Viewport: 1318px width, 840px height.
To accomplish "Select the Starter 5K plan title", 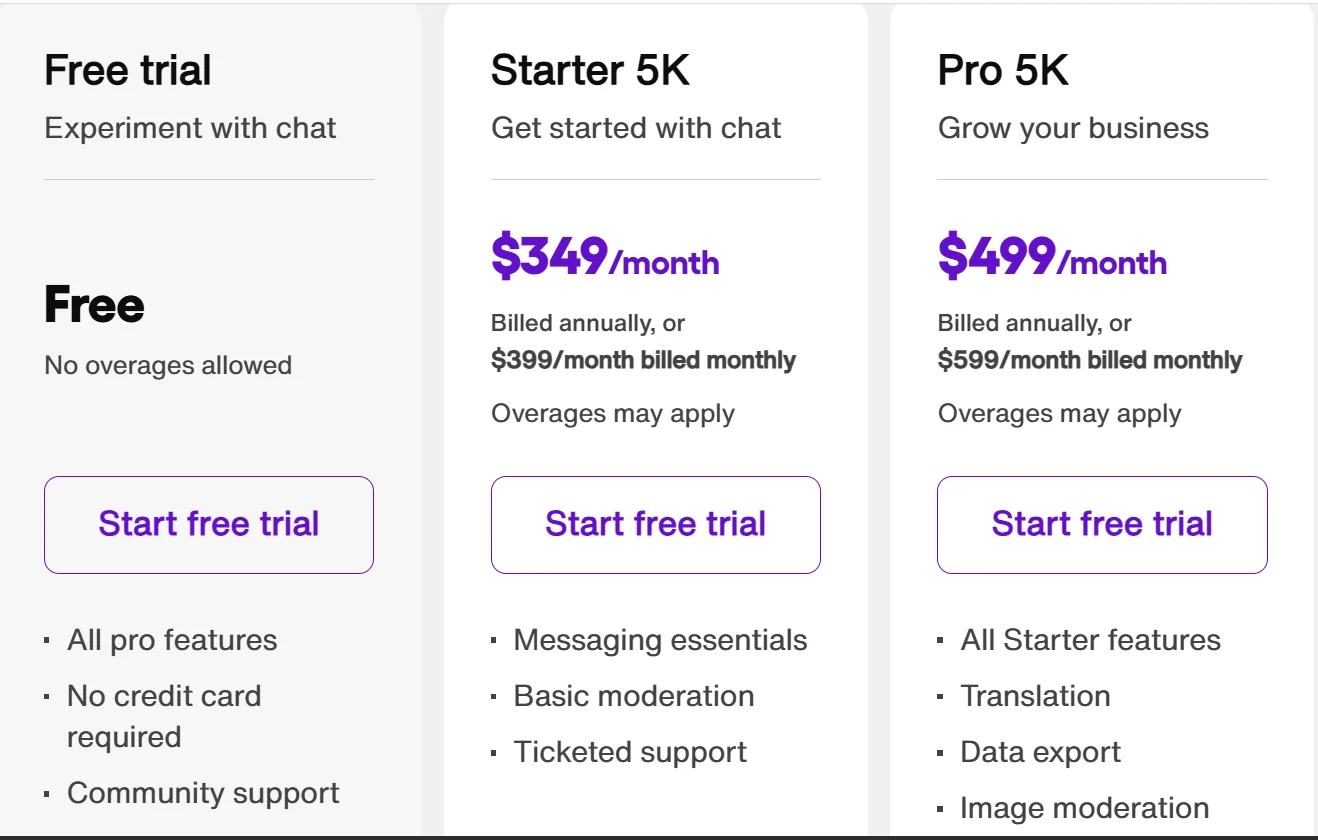I will [x=590, y=71].
